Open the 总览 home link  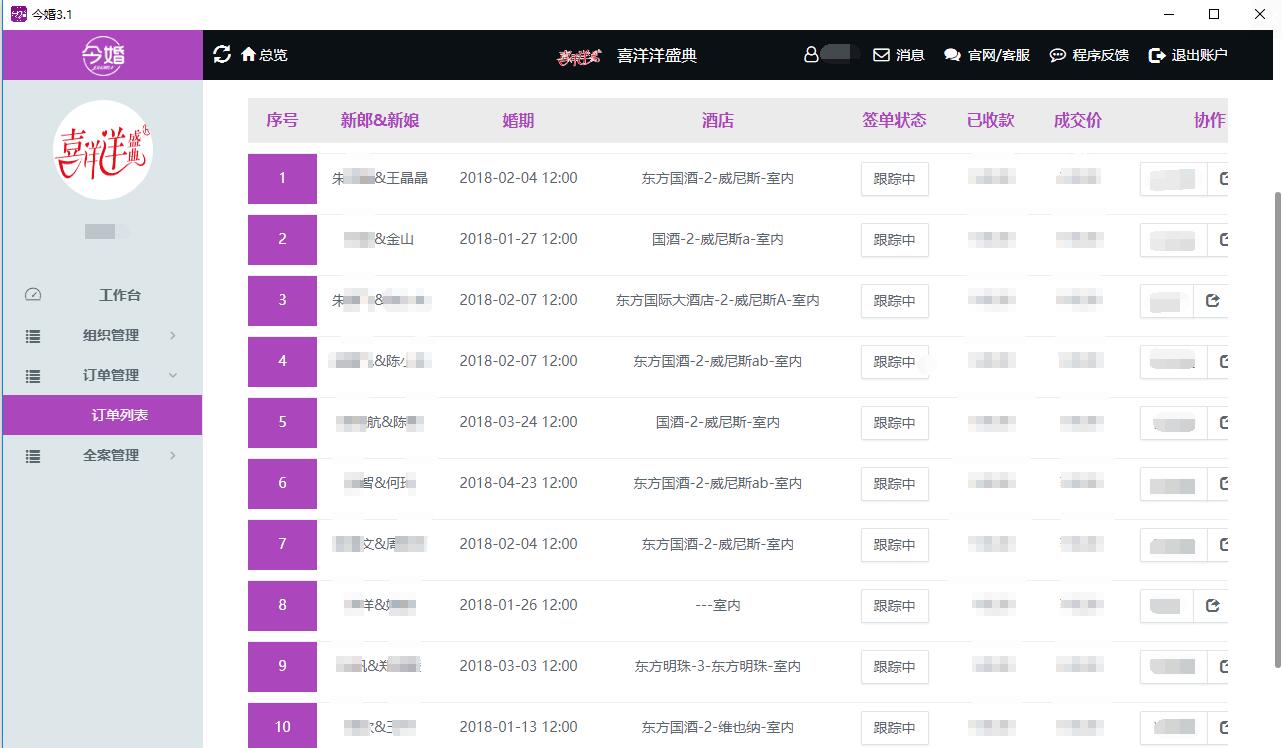[x=264, y=55]
